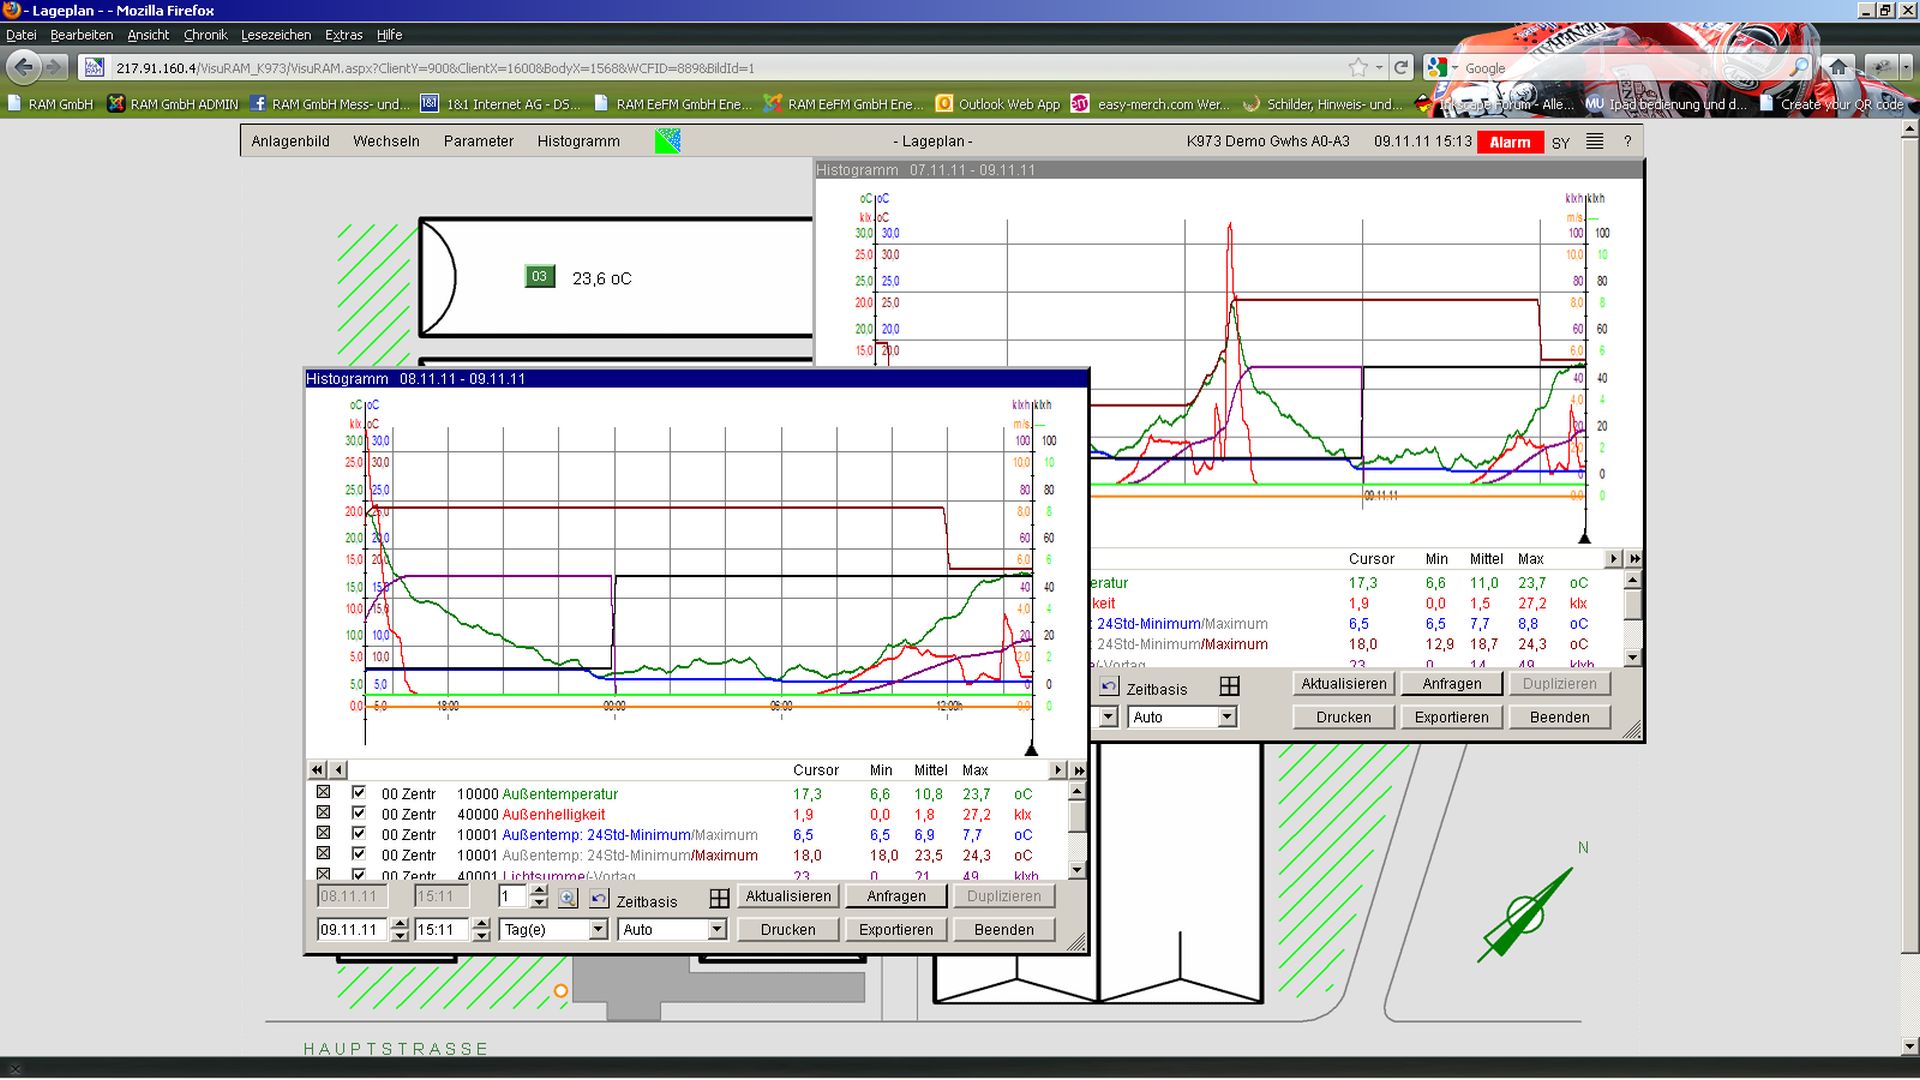Click the undo arrow icon next to the magnifier
The width and height of the screenshot is (1920, 1080).
598,899
